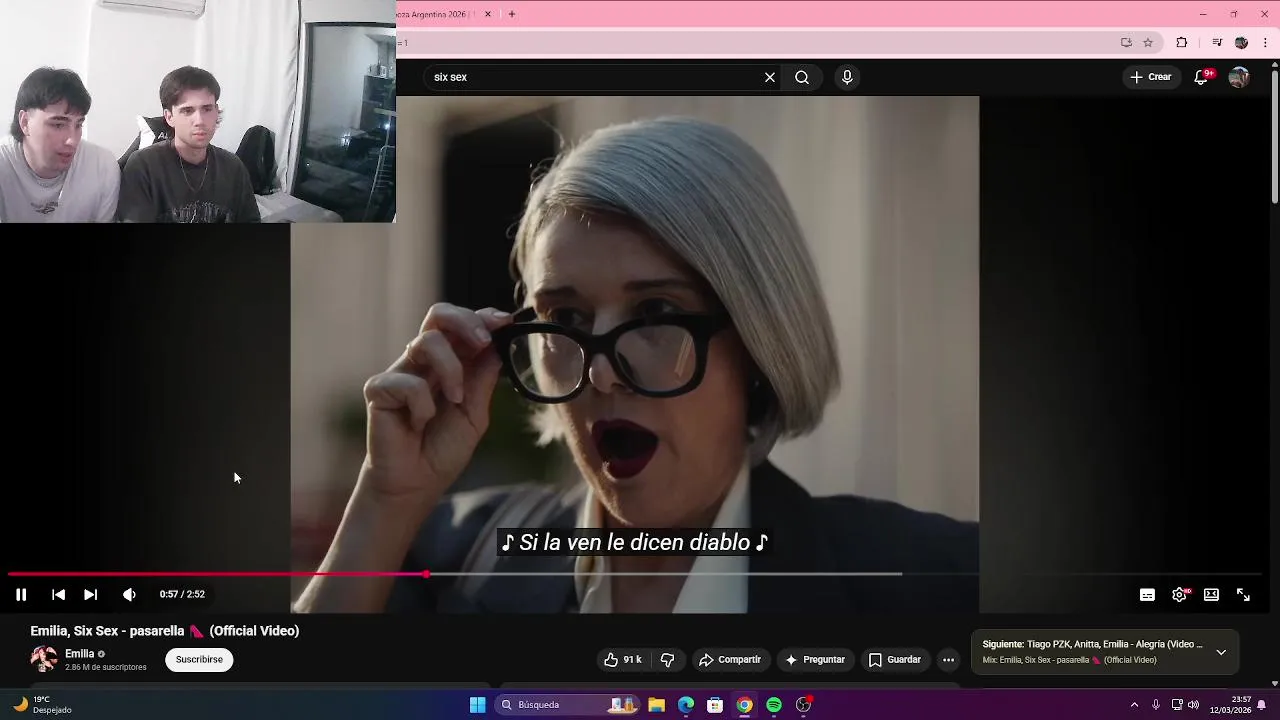Open the Chrome profile avatar
This screenshot has width=1280, height=720.
click(1241, 42)
